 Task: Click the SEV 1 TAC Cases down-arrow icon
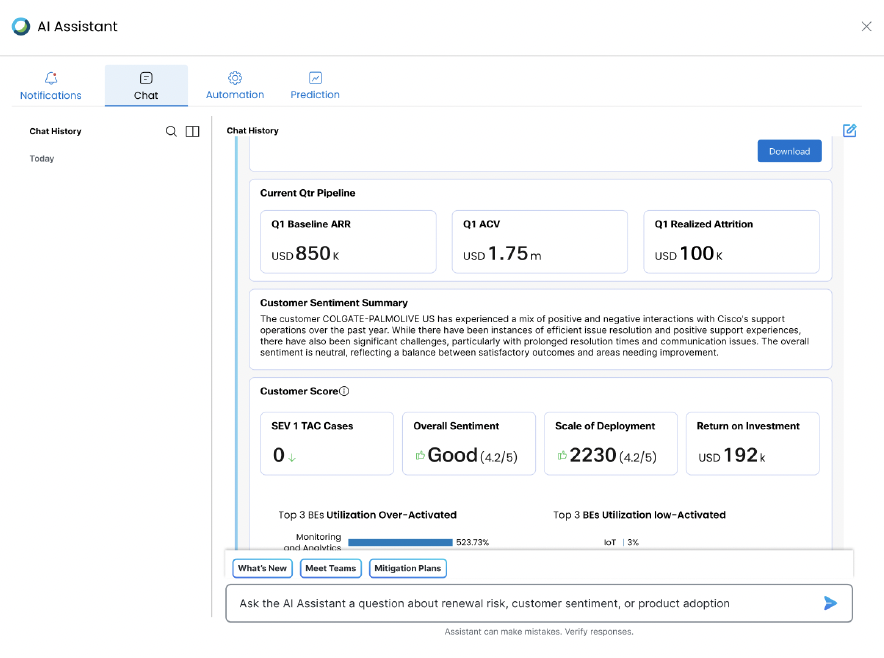[x=291, y=458]
